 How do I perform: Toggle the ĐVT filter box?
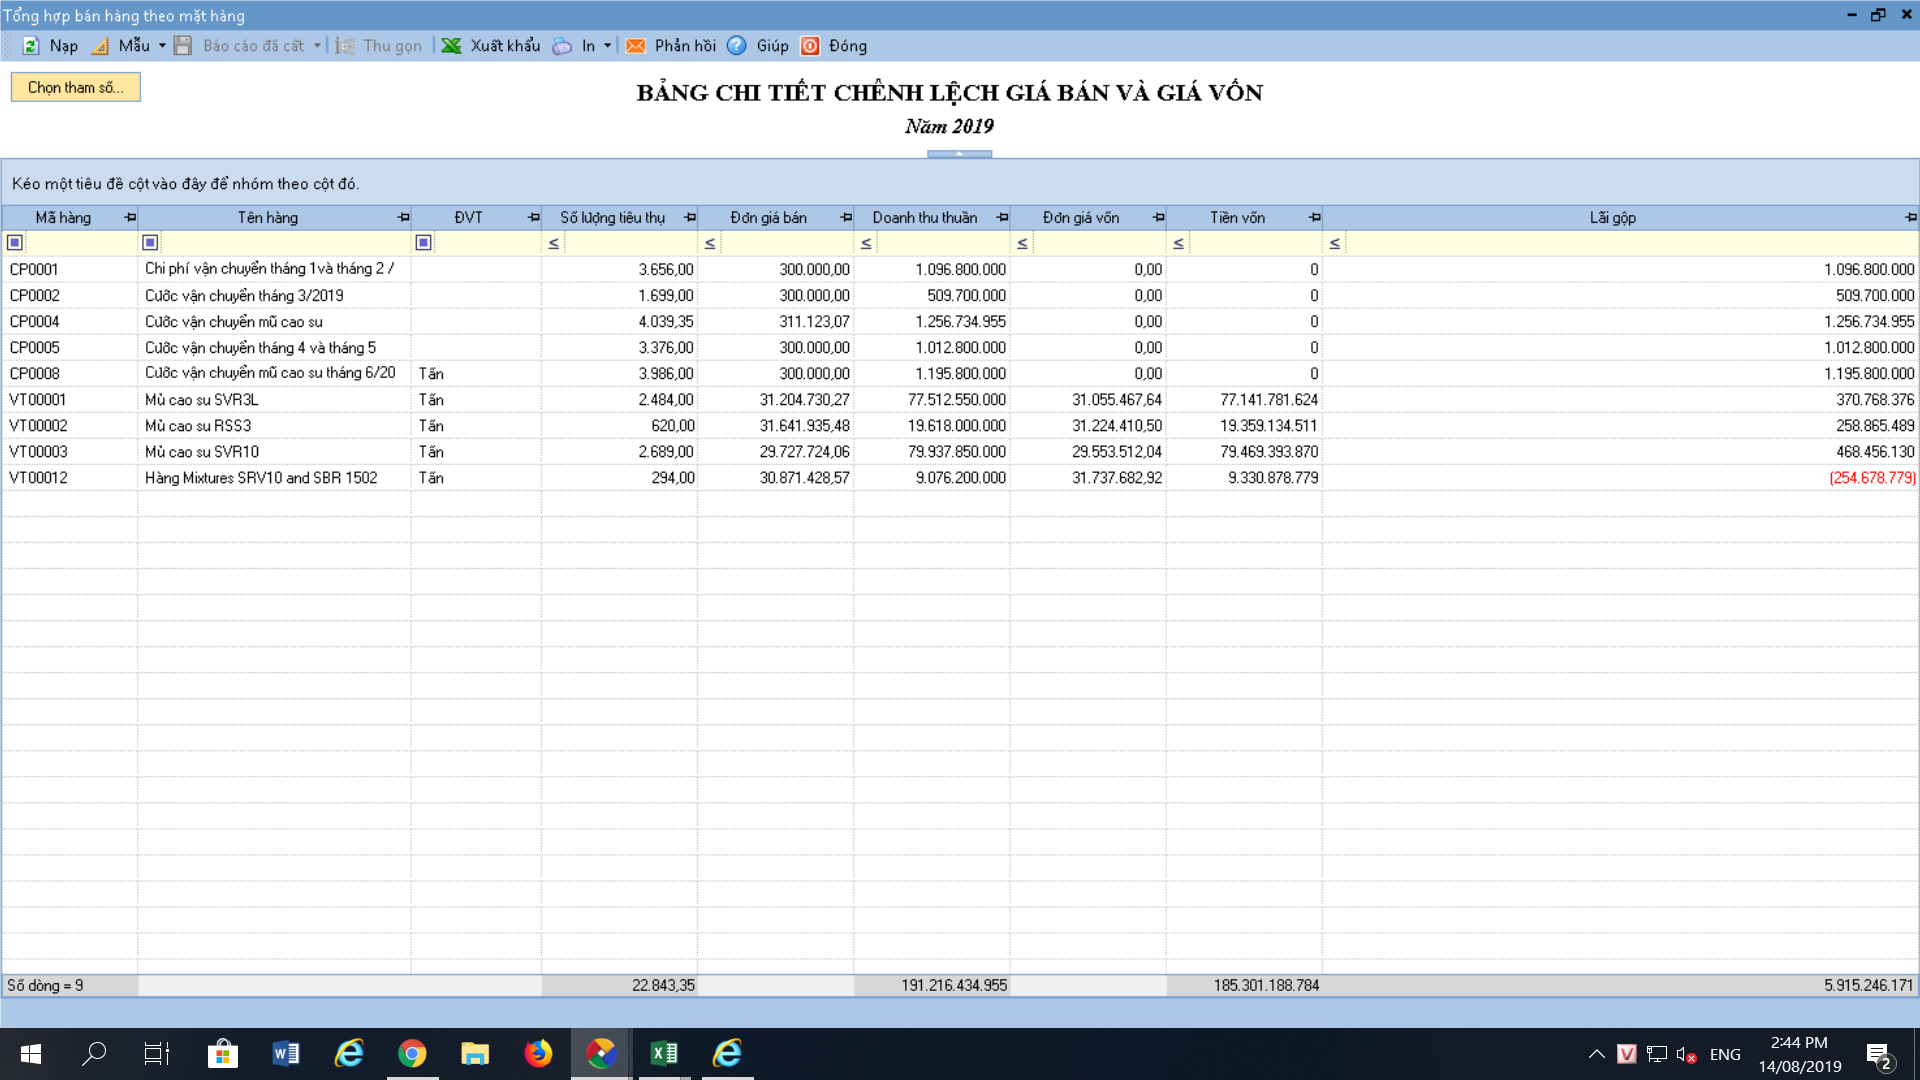click(x=424, y=242)
